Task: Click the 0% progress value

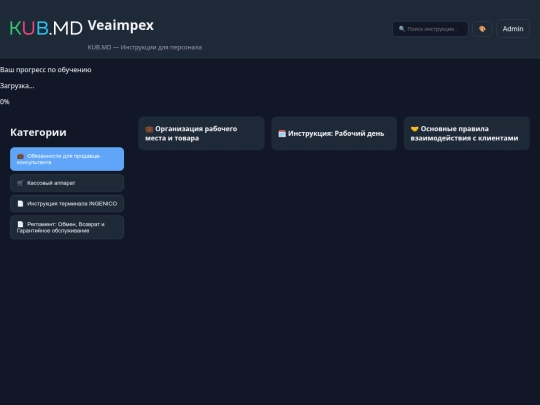Action: click(5, 102)
